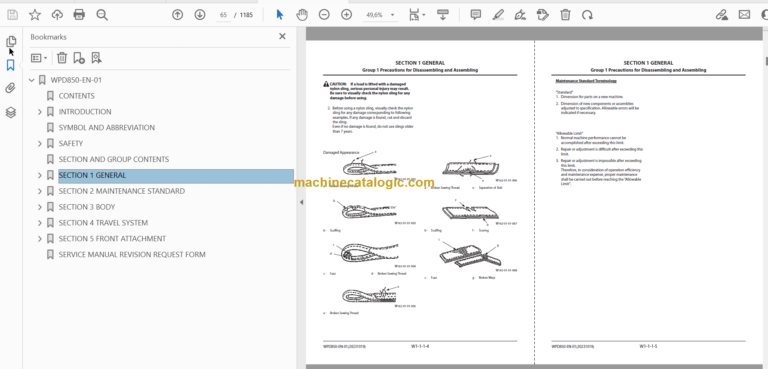
Task: Delete the selected bookmark with the trash icon
Action: (x=62, y=58)
